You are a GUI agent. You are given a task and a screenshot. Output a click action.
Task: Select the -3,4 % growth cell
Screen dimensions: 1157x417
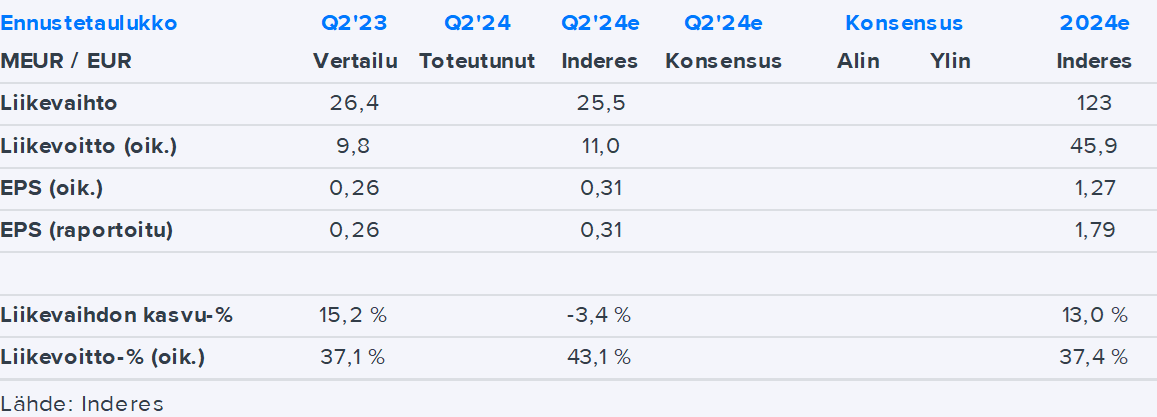(598, 315)
